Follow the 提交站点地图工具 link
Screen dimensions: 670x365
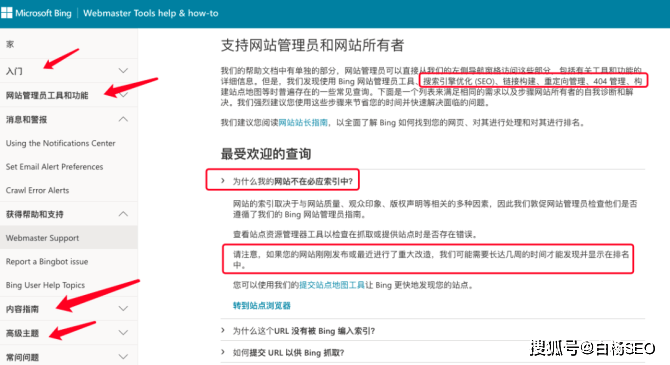coord(332,285)
